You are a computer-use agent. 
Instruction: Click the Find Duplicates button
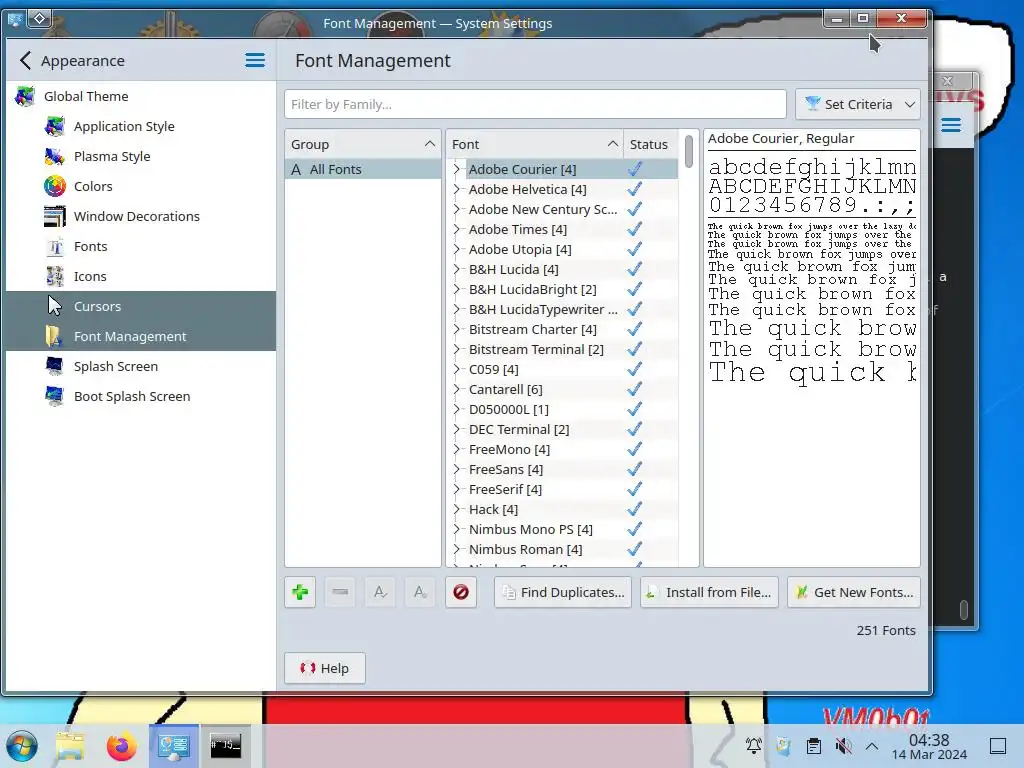tap(563, 592)
